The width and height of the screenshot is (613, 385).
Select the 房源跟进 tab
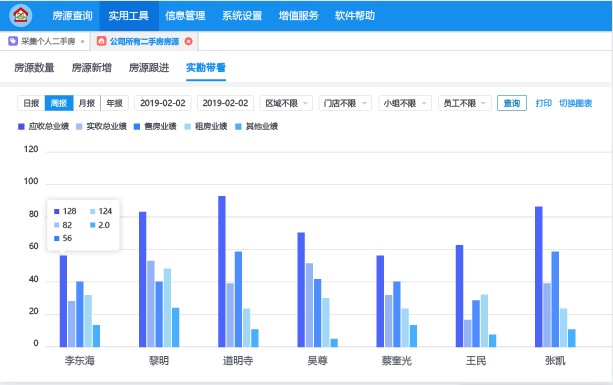(149, 68)
